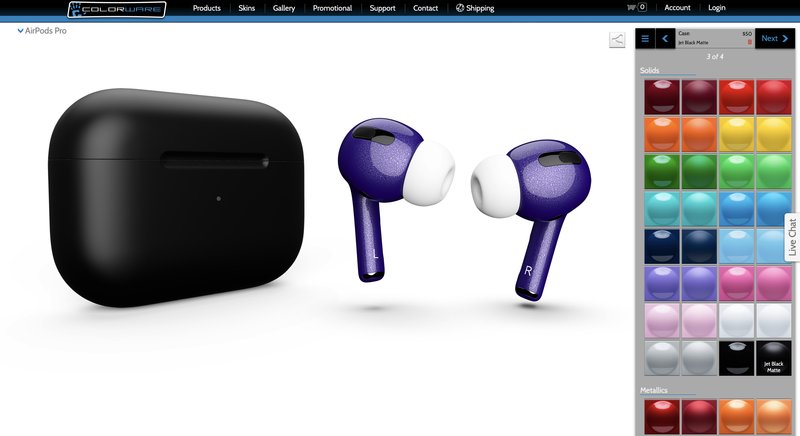Choose the matte teal solid swatch
800x436 pixels.
coord(699,209)
